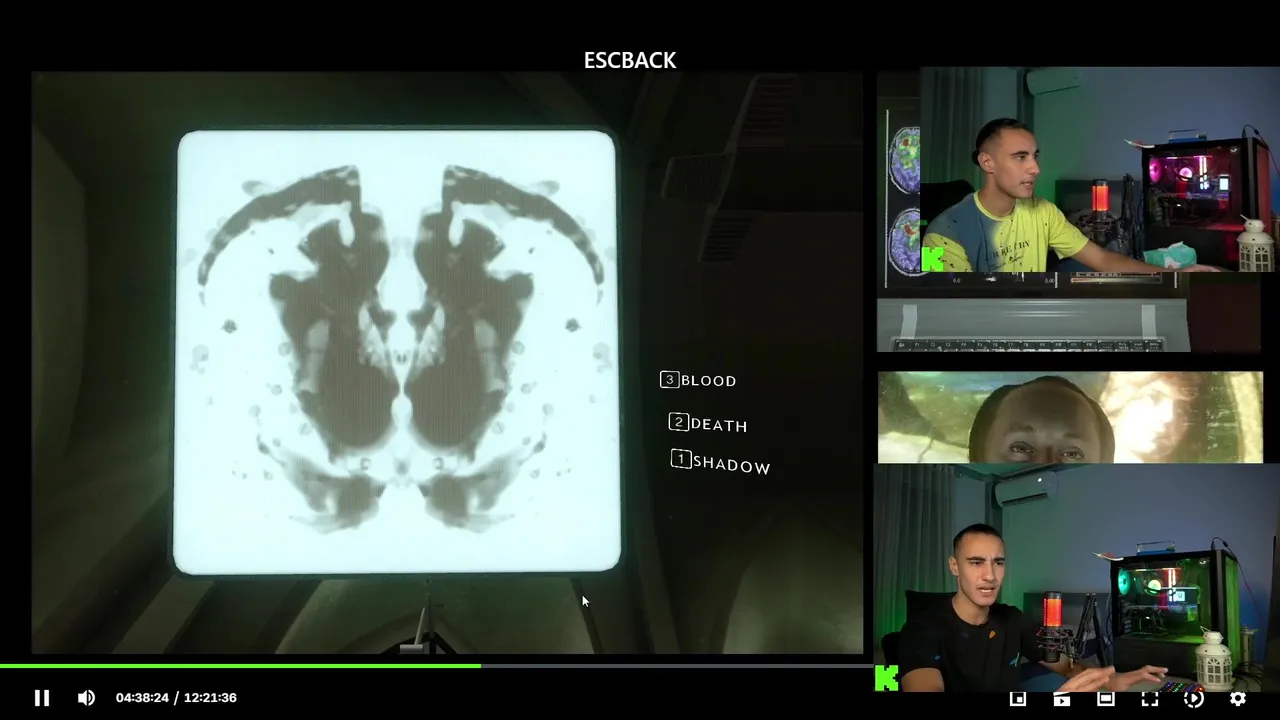Open playback speed control
Viewport: 1280px width, 720px height.
coord(1194,699)
